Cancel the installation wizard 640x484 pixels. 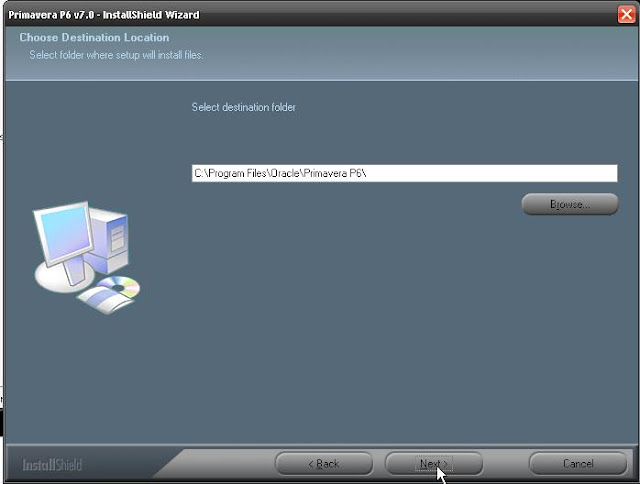(x=578, y=464)
